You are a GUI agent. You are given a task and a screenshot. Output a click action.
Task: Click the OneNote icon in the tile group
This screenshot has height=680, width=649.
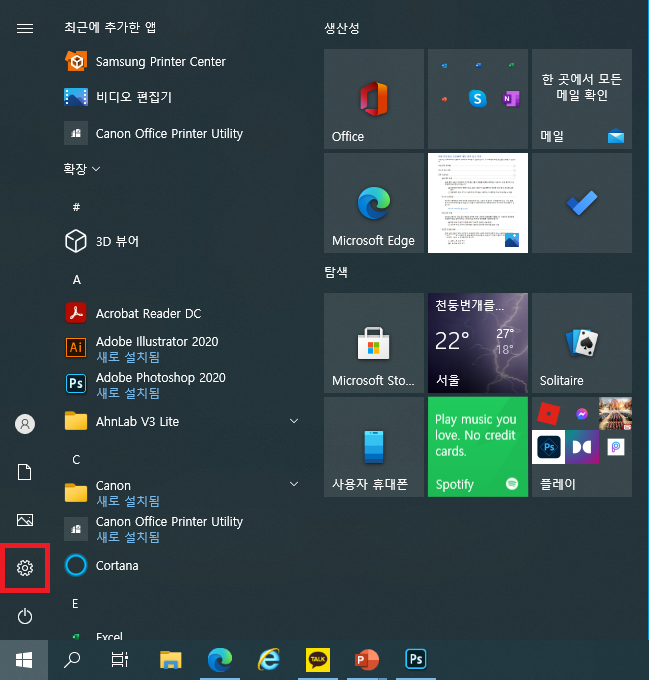511,99
